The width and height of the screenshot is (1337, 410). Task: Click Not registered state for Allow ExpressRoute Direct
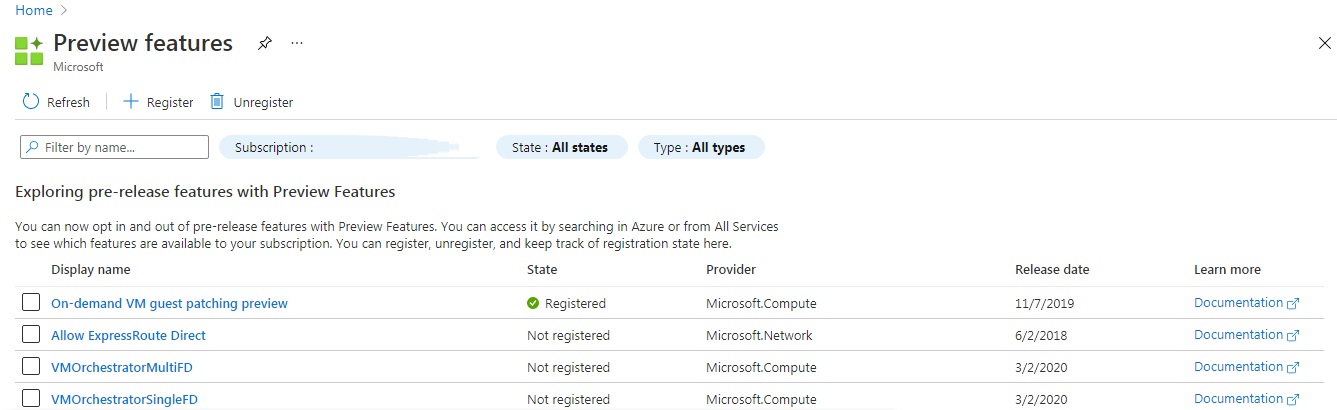click(x=568, y=335)
